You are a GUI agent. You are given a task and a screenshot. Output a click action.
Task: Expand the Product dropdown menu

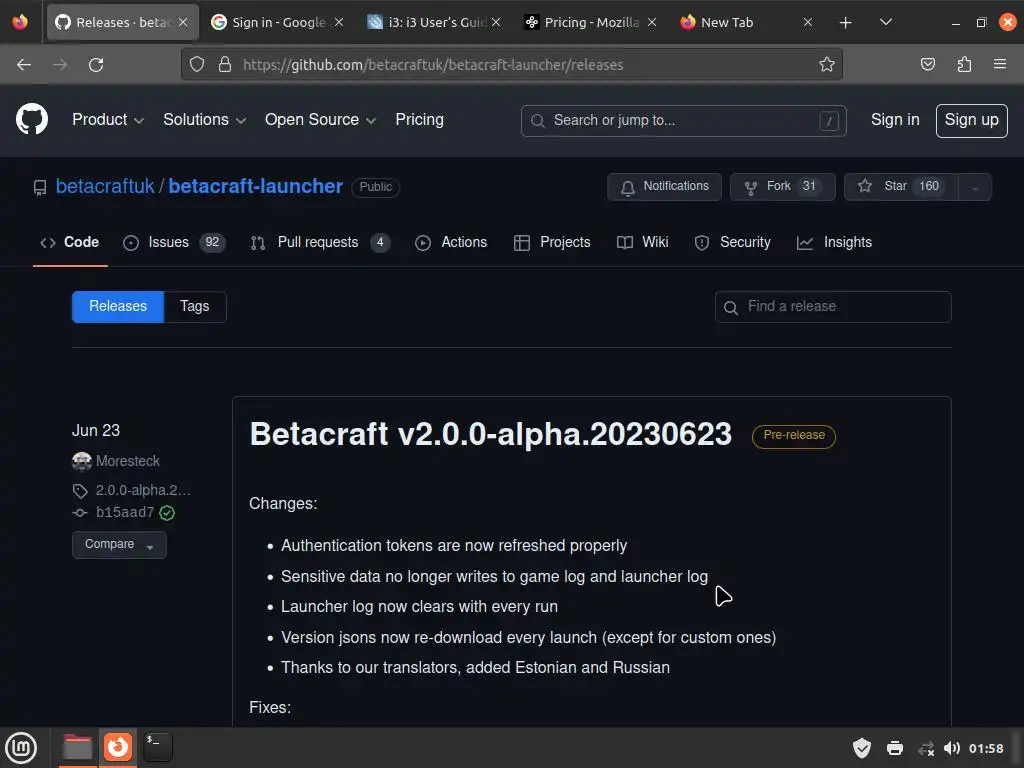pyautogui.click(x=108, y=120)
